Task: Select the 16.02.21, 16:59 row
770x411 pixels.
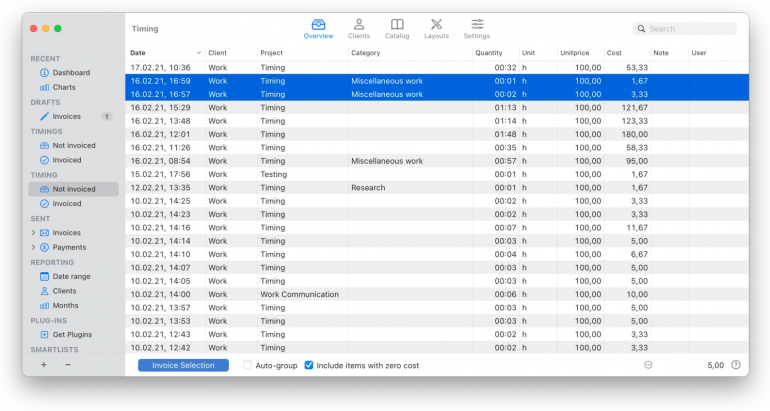Action: [437, 81]
